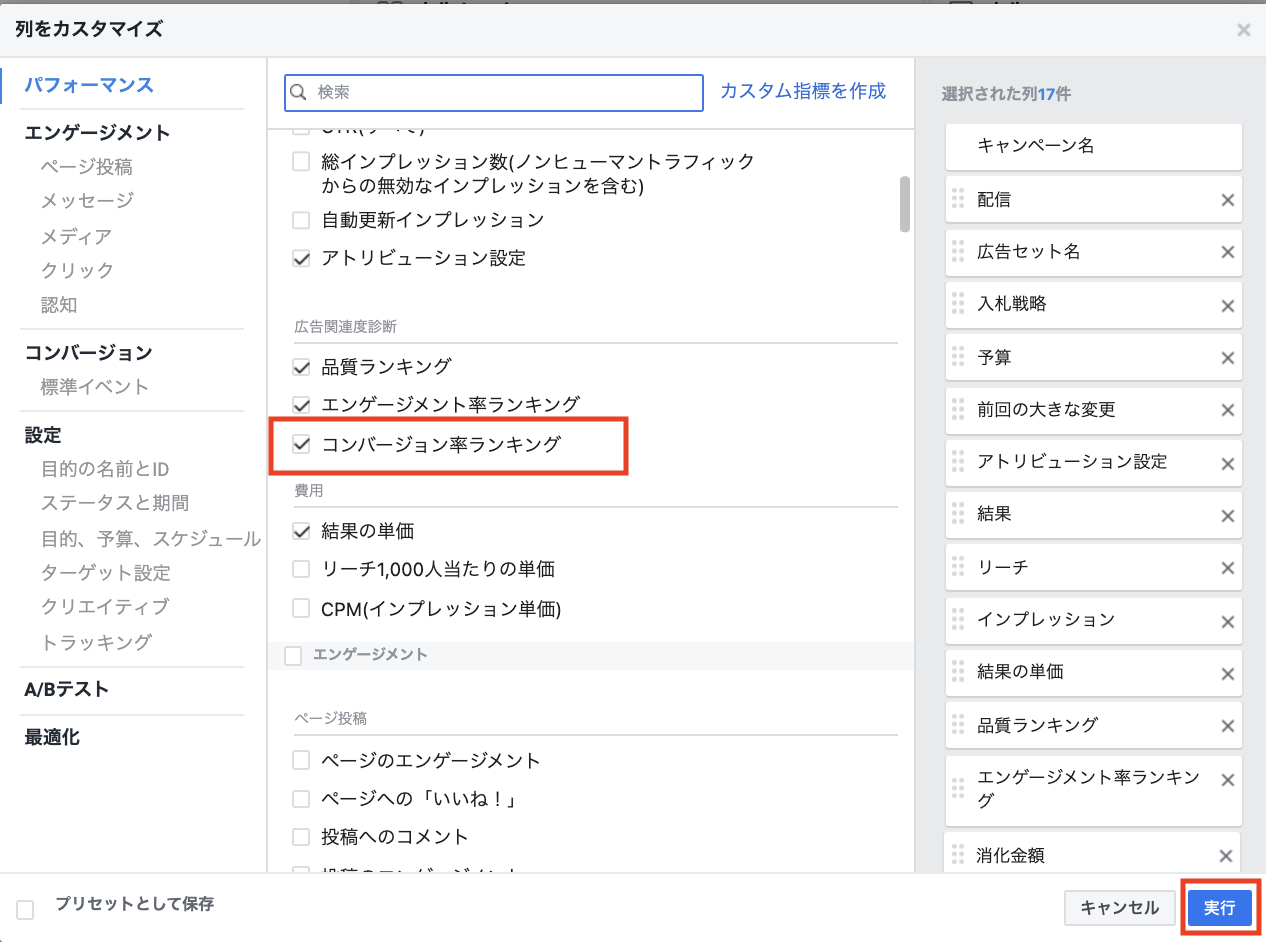The height and width of the screenshot is (942, 1266).
Task: Select パフォーマンス in the left sidebar
Action: click(x=89, y=85)
